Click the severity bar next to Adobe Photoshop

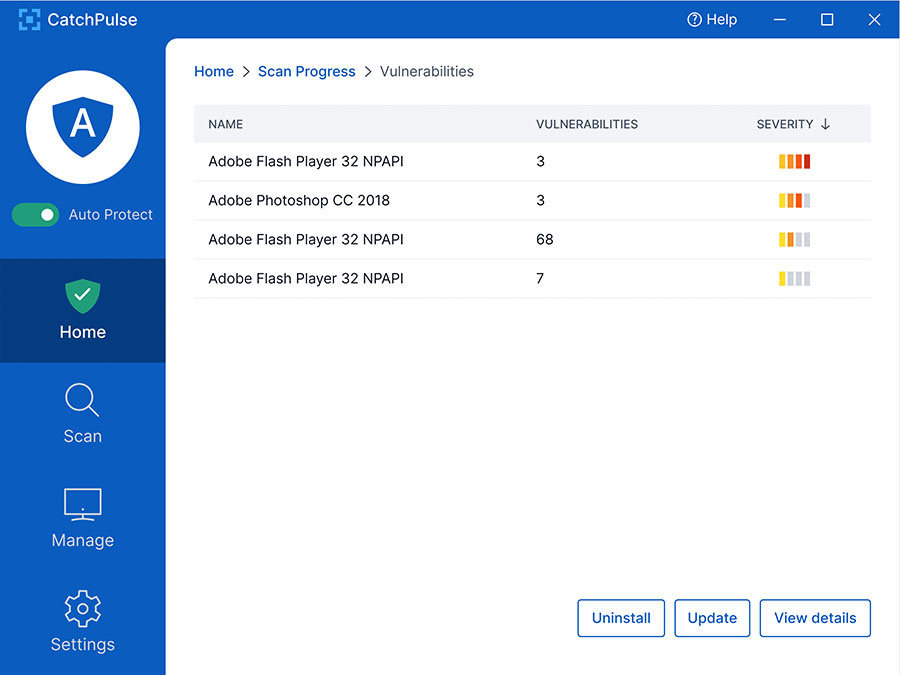(794, 200)
